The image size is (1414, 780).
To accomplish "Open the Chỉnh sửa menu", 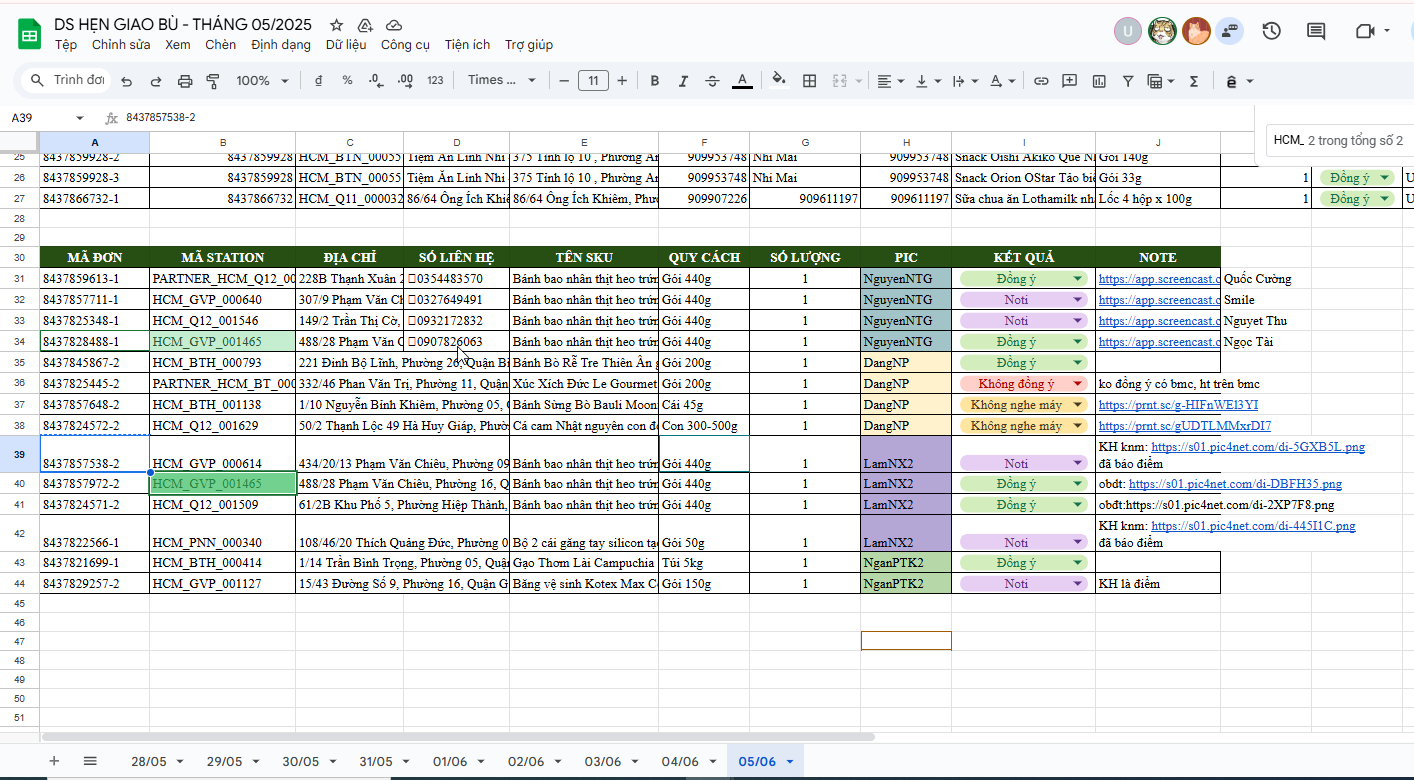I will (121, 45).
